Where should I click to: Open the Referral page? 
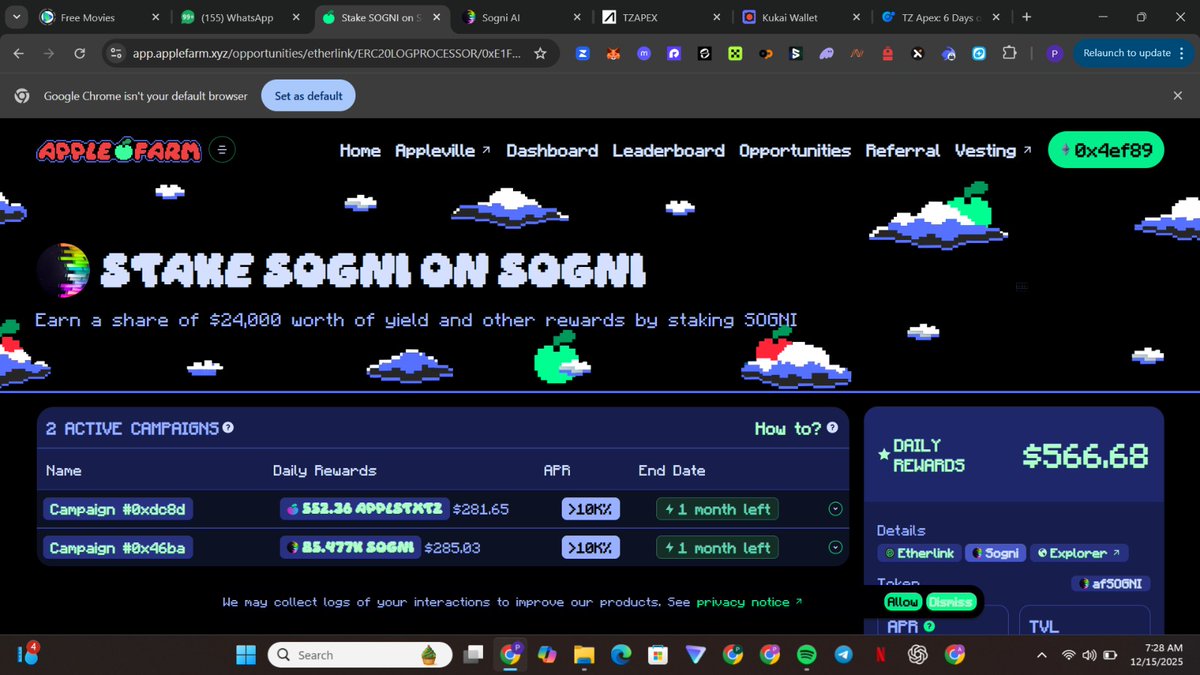(x=903, y=150)
